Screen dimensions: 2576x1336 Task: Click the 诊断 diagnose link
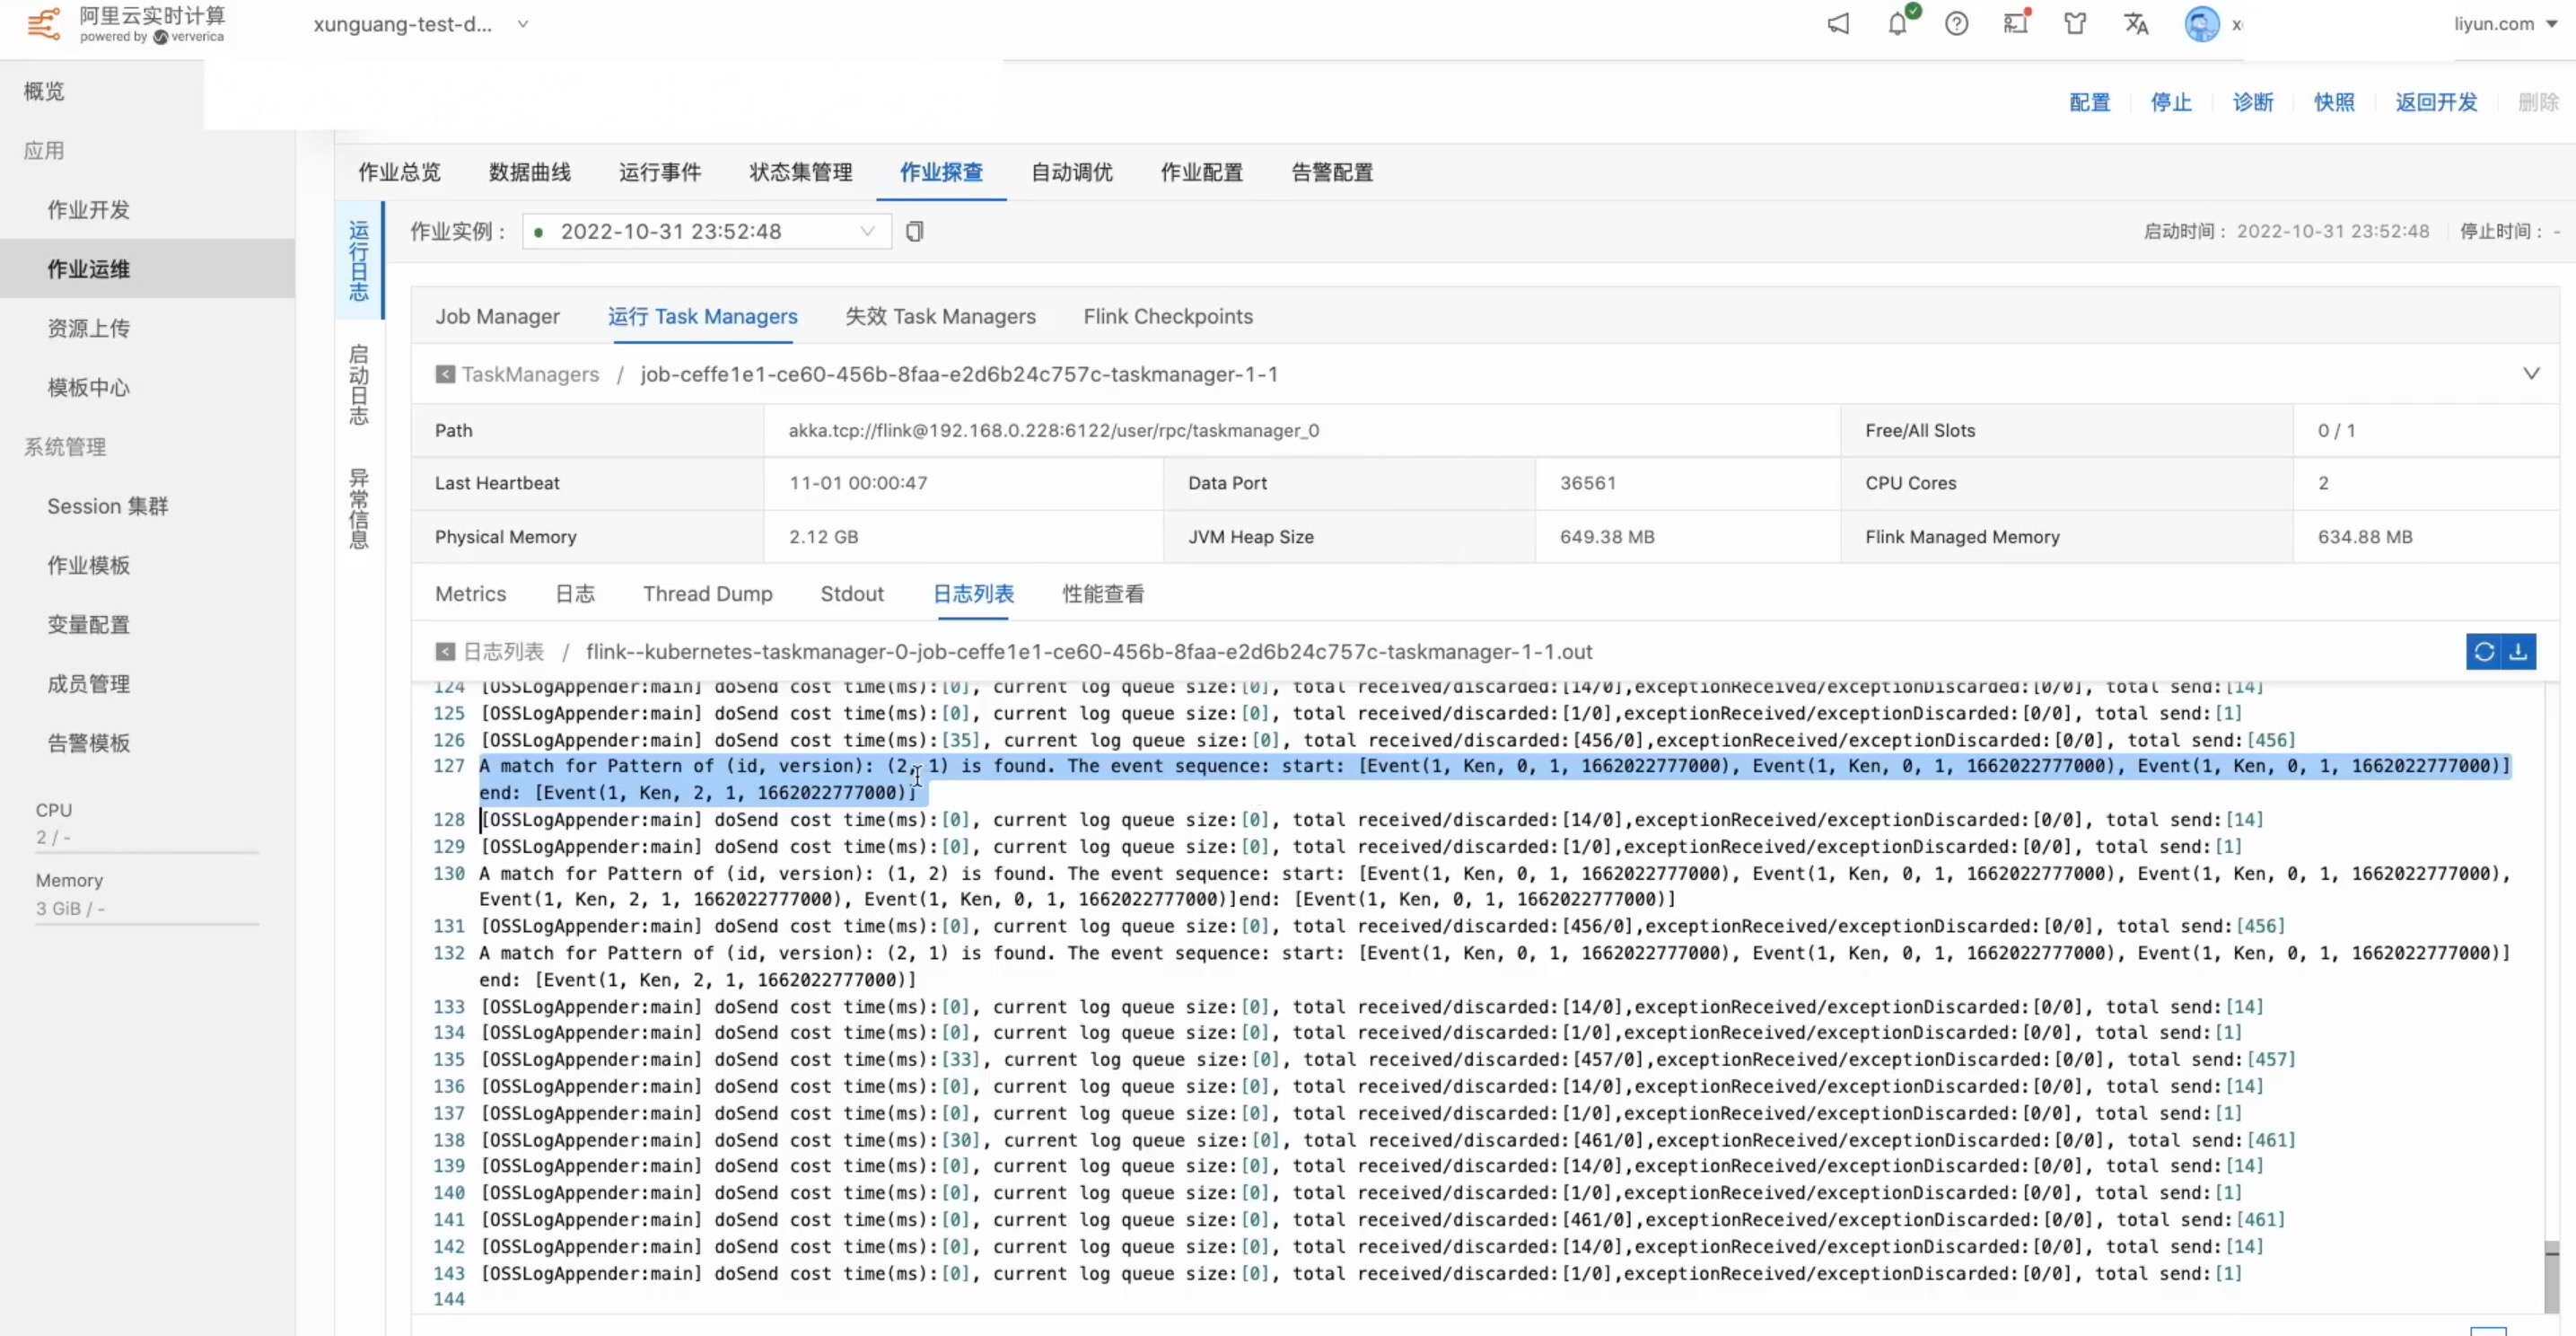pyautogui.click(x=2252, y=102)
